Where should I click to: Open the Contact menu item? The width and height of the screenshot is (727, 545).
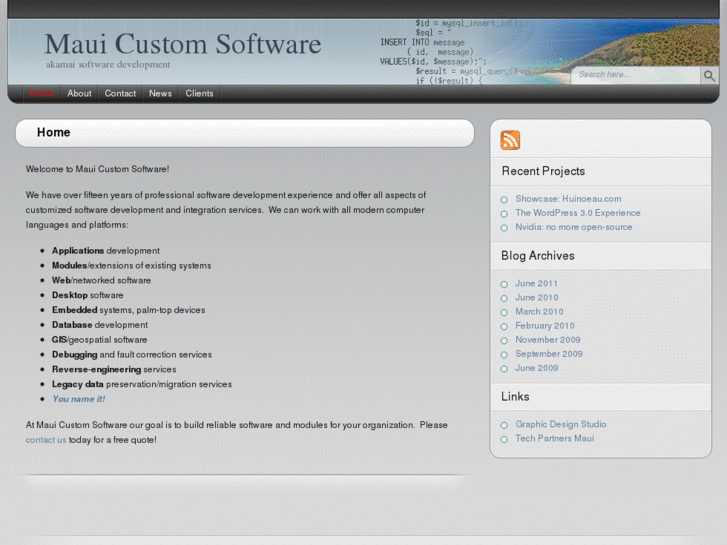click(120, 93)
